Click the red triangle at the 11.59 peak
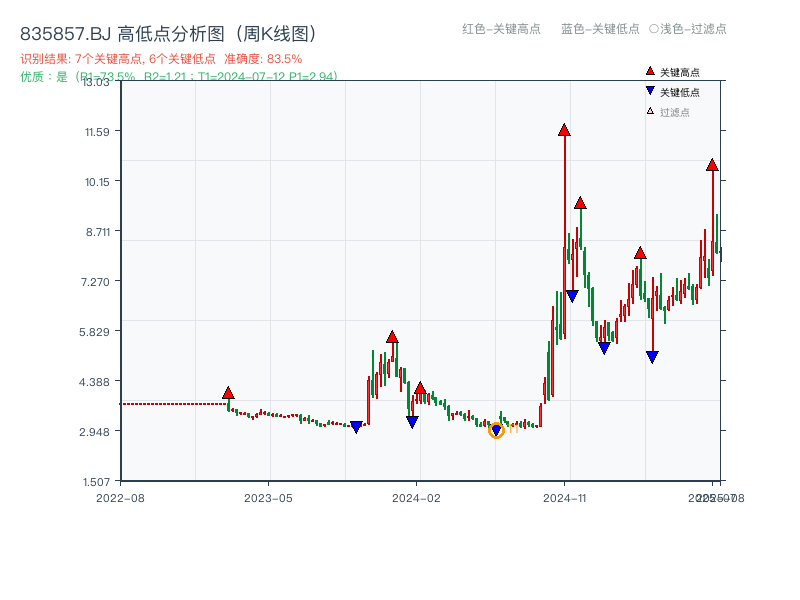Image resolution: width=800 pixels, height=600 pixels. [x=564, y=130]
